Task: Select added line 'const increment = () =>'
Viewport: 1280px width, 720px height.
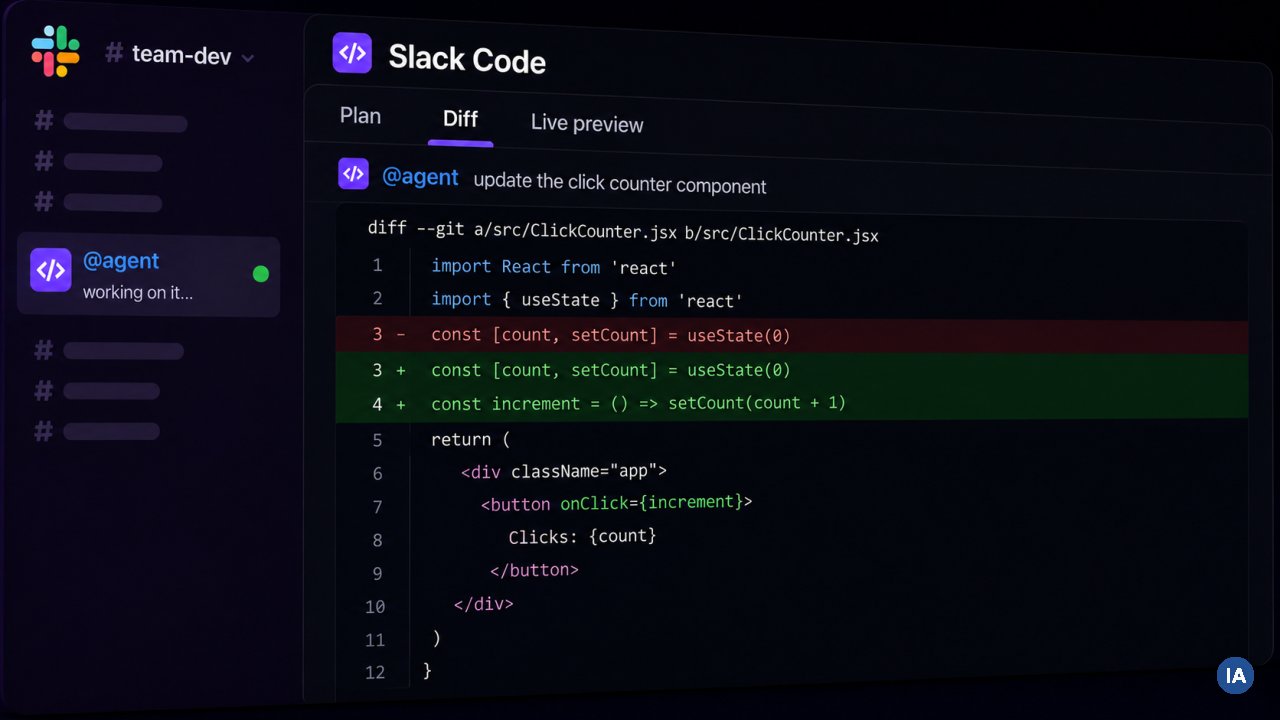Action: click(792, 403)
